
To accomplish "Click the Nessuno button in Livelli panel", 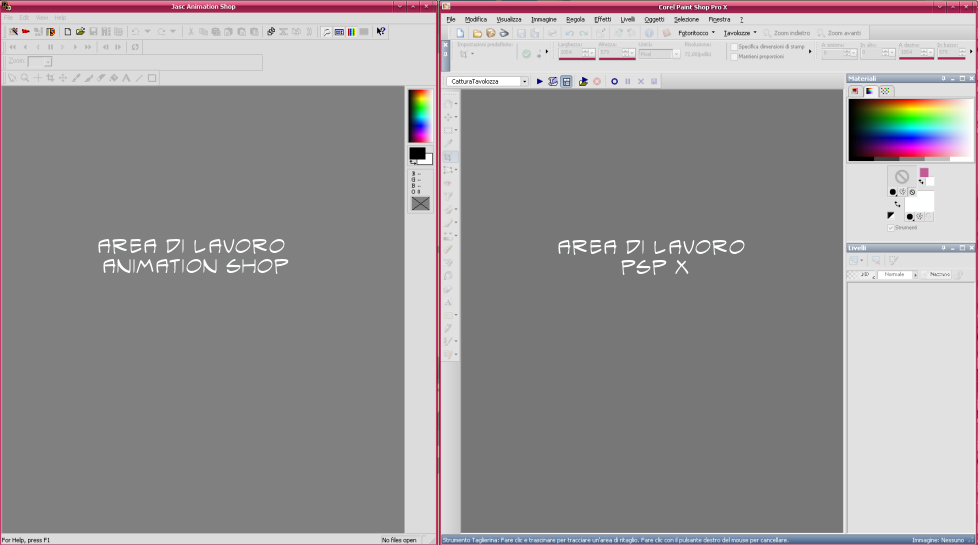I will point(939,274).
